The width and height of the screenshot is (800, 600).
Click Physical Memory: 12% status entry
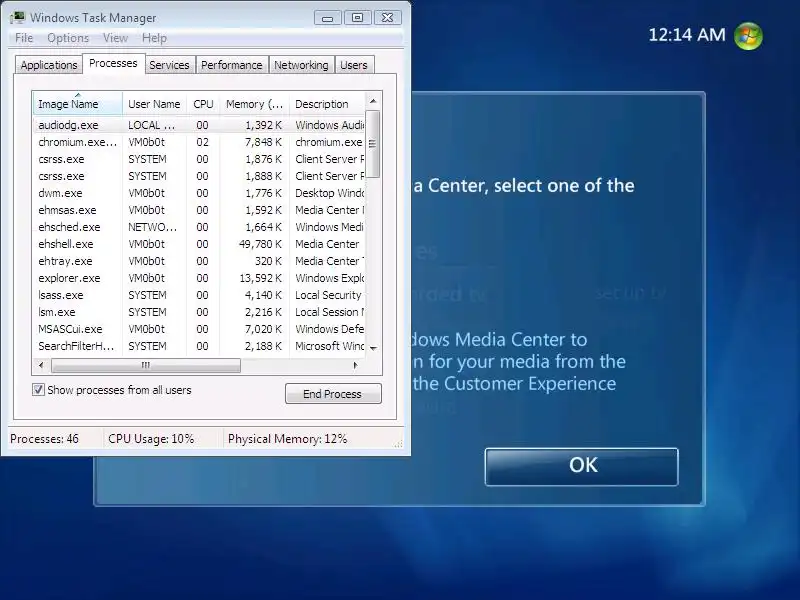pyautogui.click(x=287, y=439)
